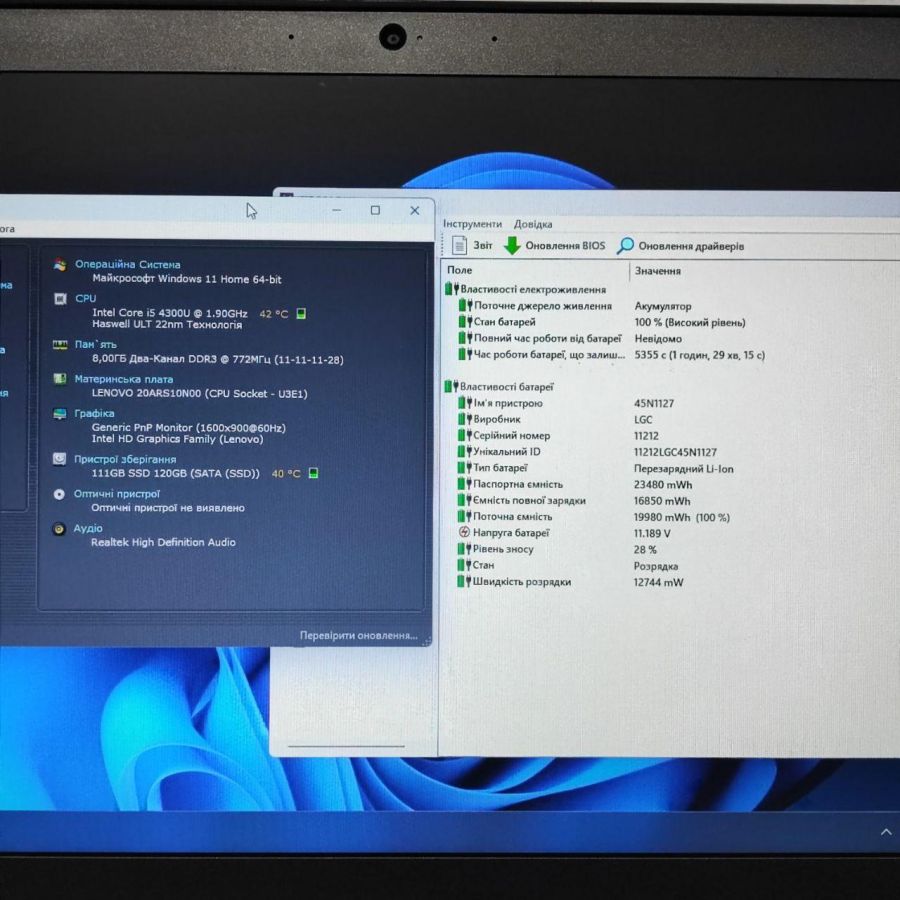This screenshot has width=900, height=900.
Task: Select the Паспортна ємність row
Action: click(x=511, y=484)
